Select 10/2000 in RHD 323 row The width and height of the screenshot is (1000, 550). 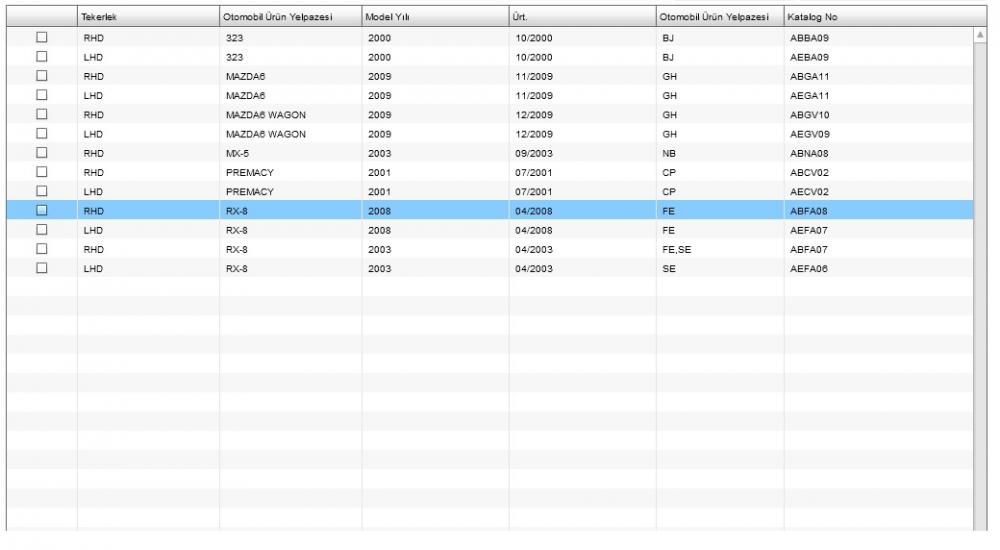tap(534, 38)
